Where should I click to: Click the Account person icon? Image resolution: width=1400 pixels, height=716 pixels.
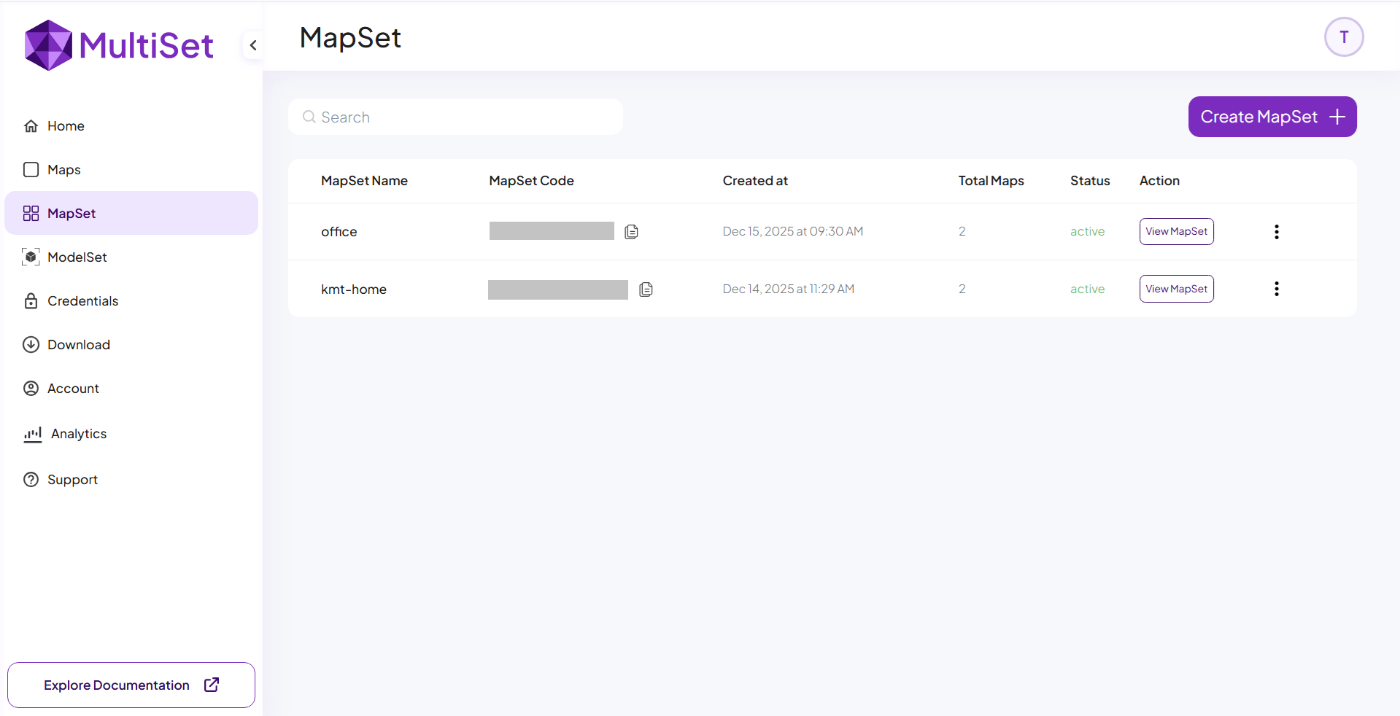point(31,388)
